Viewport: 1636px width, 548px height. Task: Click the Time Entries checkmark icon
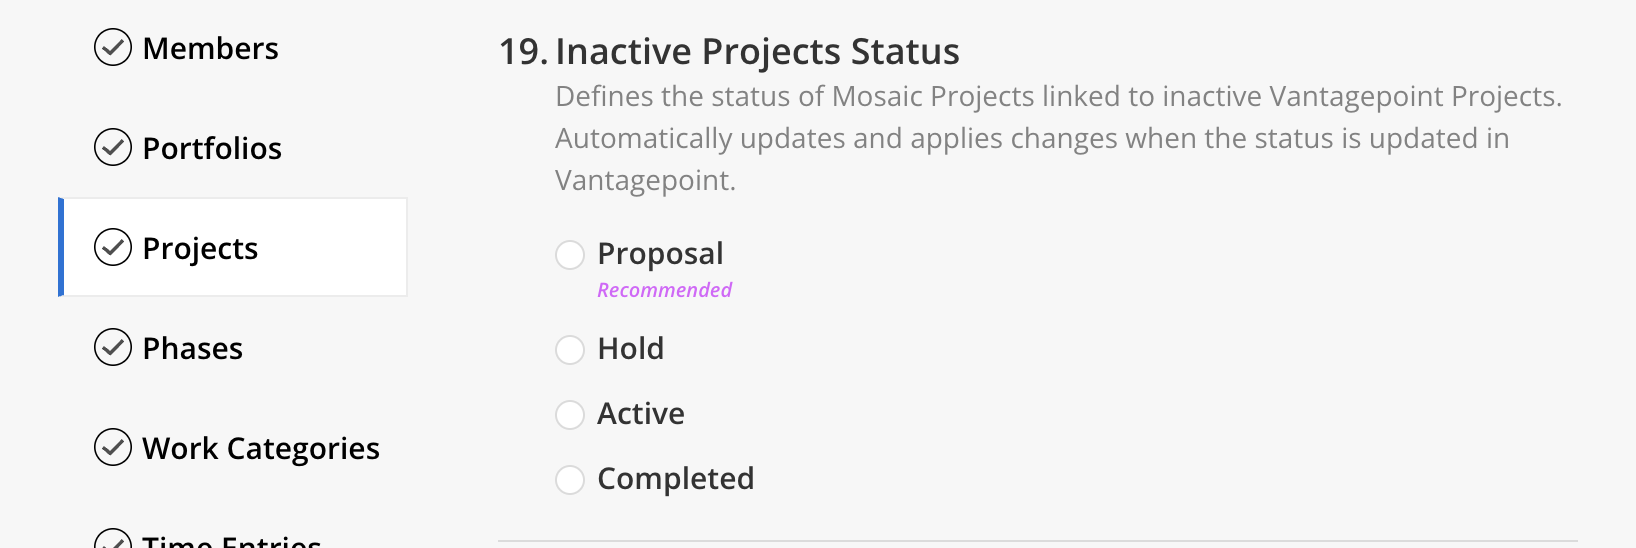tap(113, 540)
